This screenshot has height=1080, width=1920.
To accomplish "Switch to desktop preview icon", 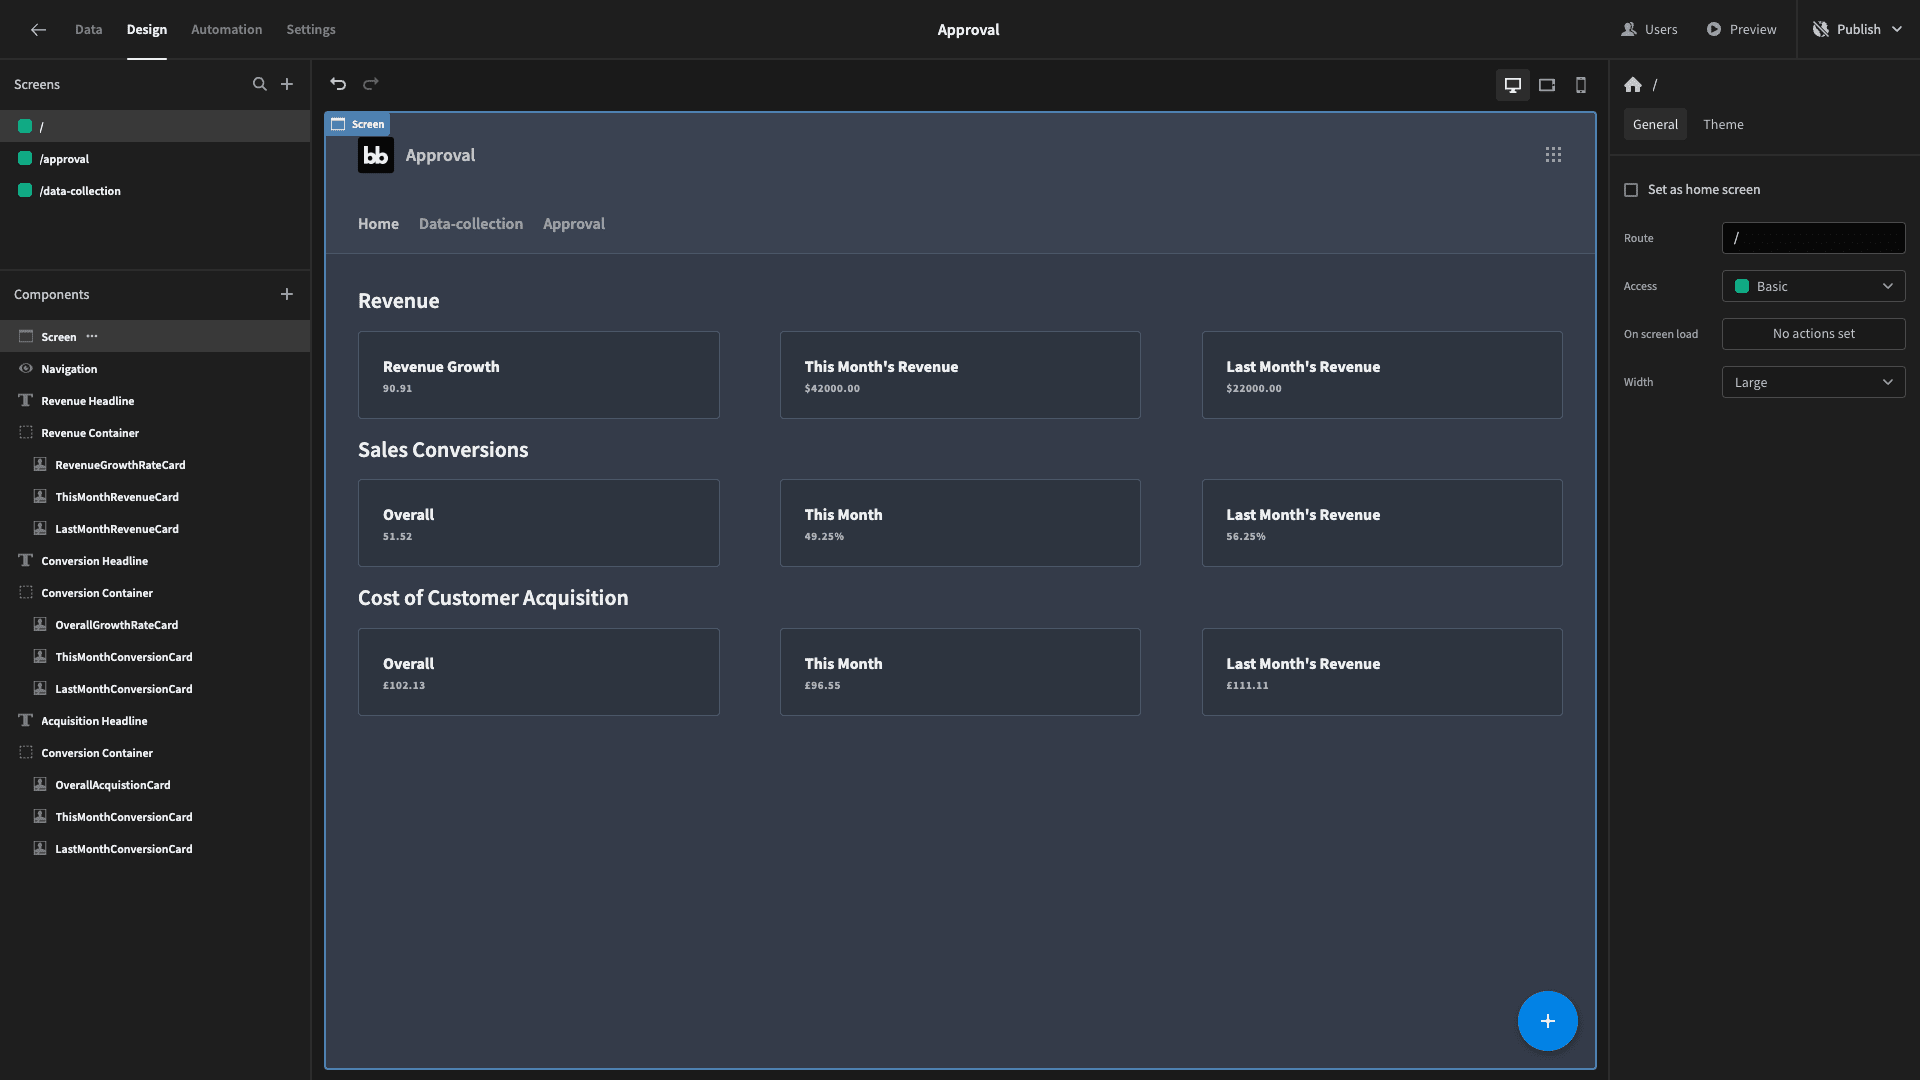I will point(1513,85).
